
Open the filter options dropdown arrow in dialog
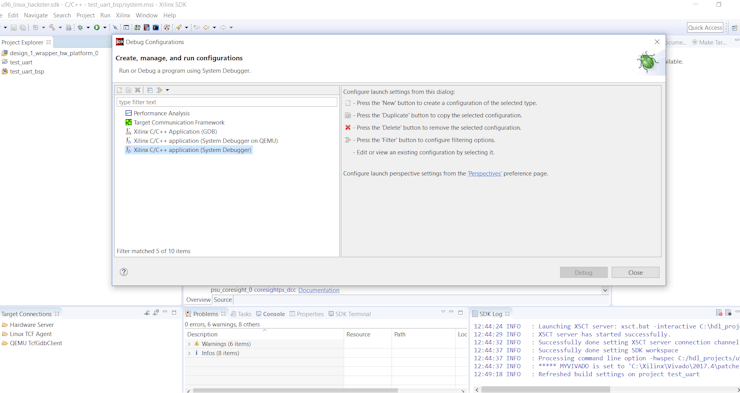(x=167, y=90)
